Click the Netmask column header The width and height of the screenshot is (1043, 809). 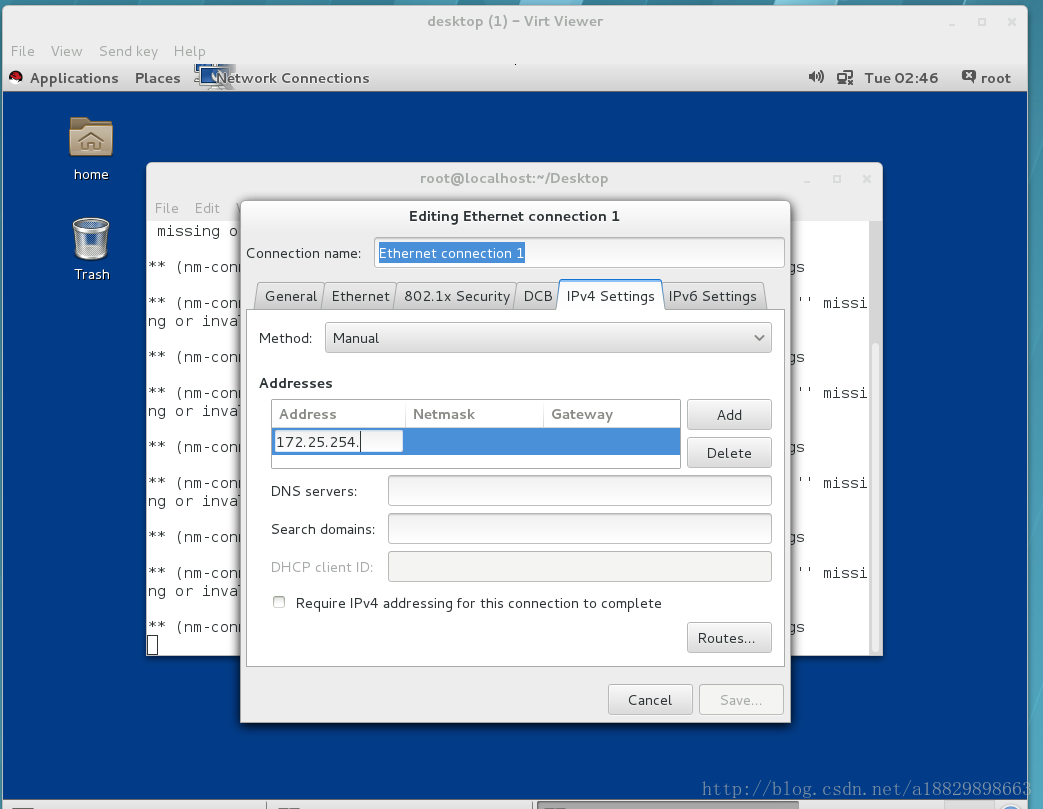[x=474, y=414]
